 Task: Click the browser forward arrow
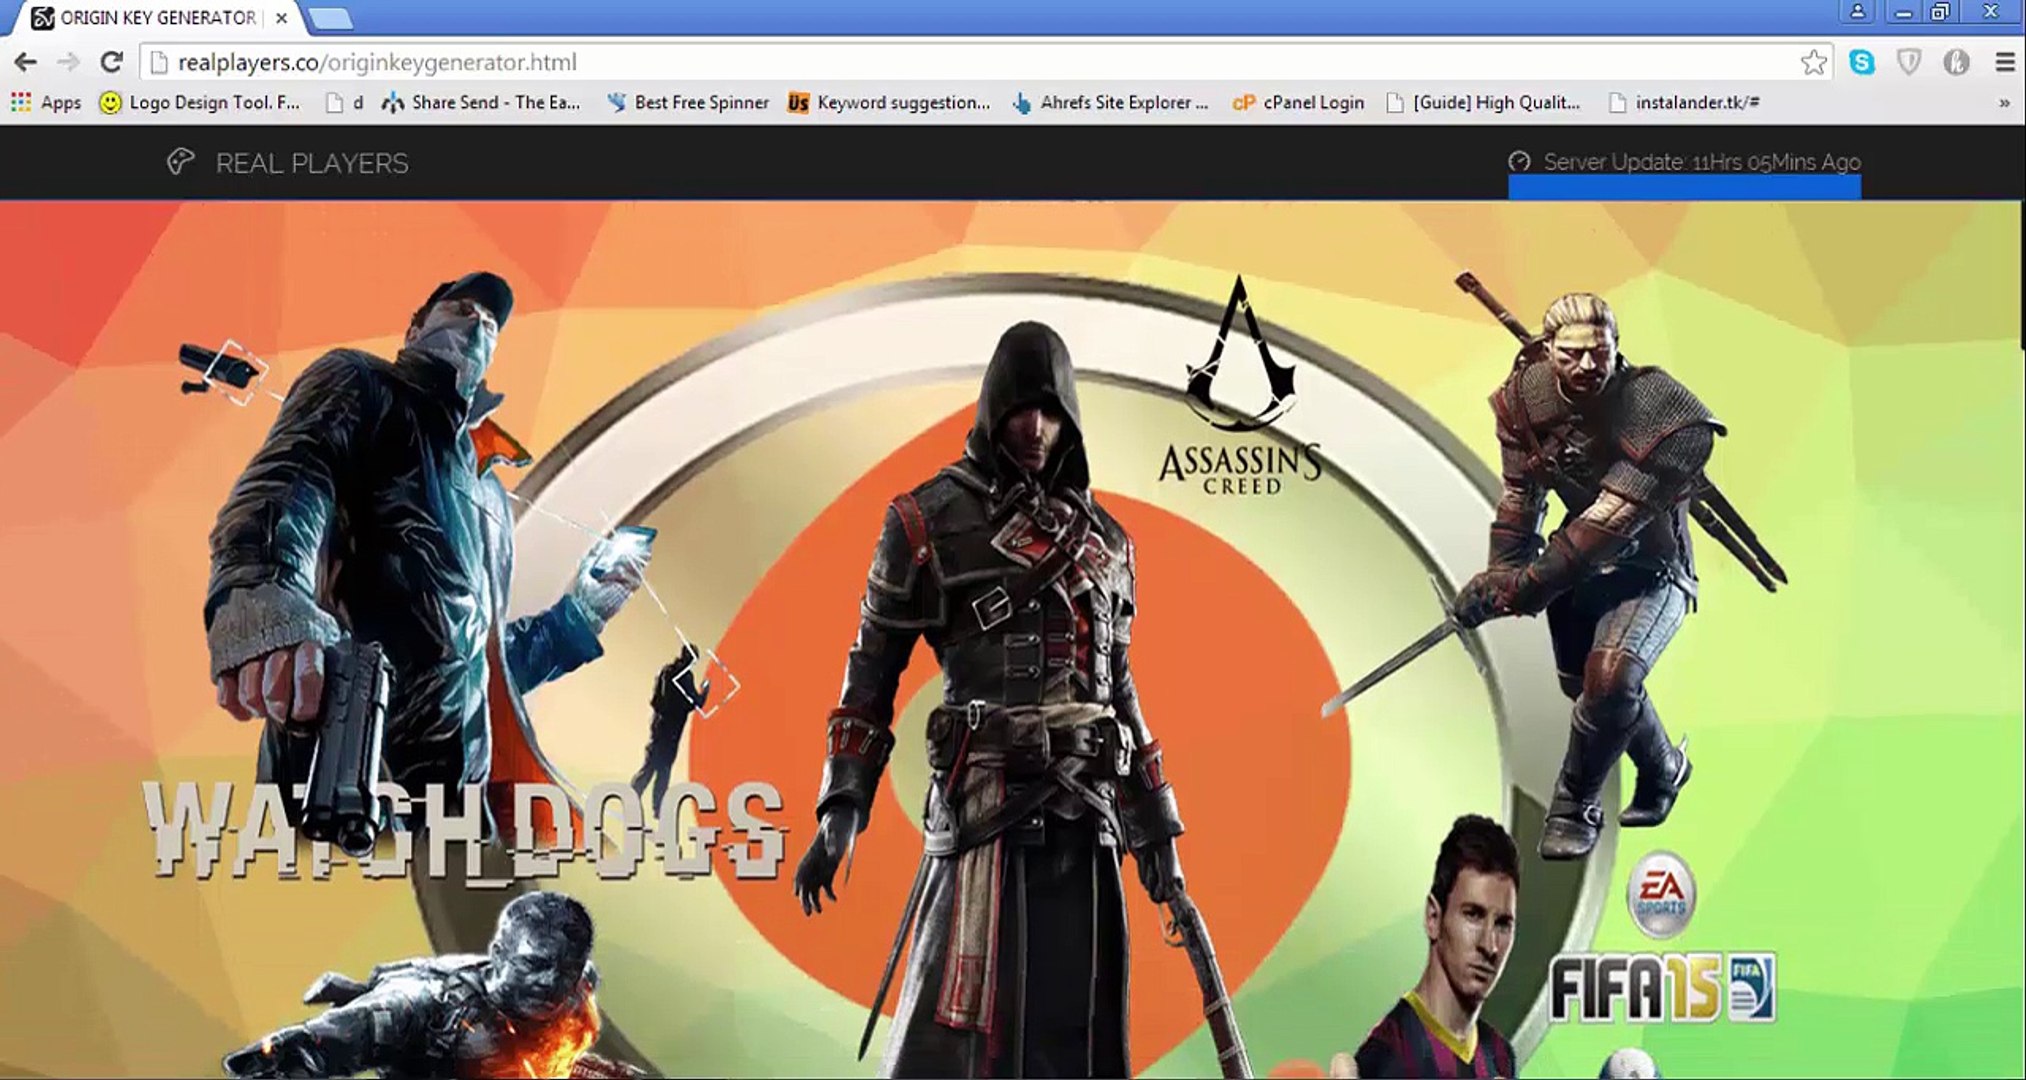coord(68,62)
